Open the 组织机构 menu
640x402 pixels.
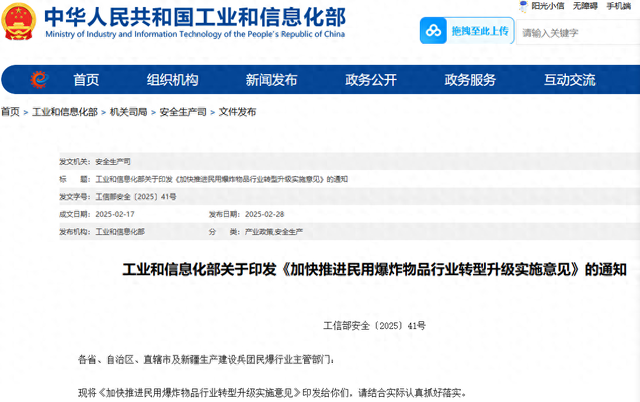[x=172, y=80]
